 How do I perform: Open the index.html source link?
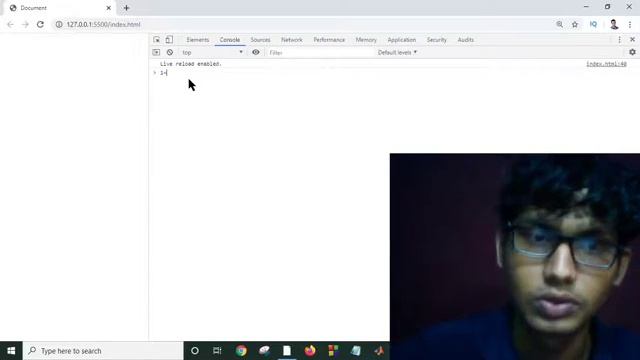(x=607, y=64)
